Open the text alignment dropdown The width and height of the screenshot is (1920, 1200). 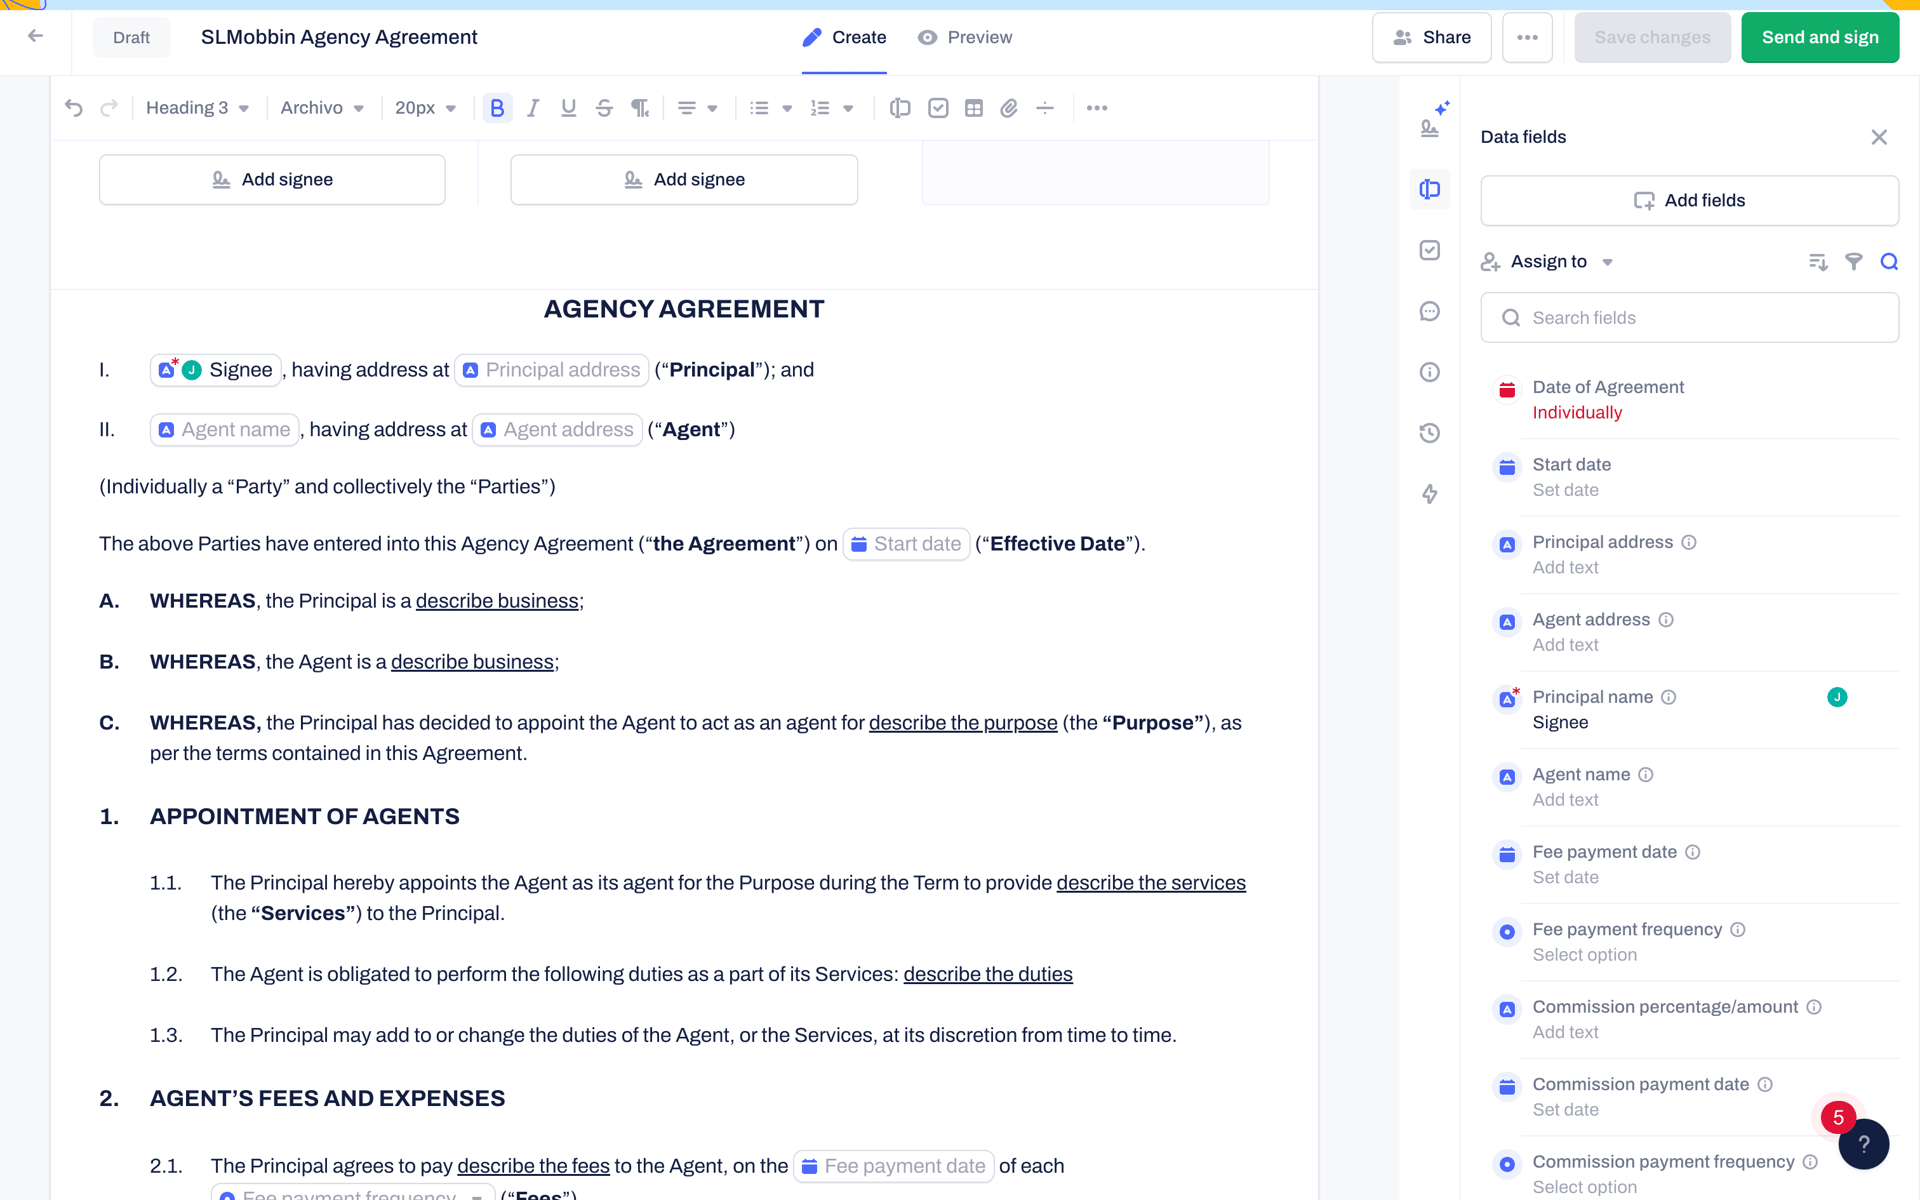[698, 108]
